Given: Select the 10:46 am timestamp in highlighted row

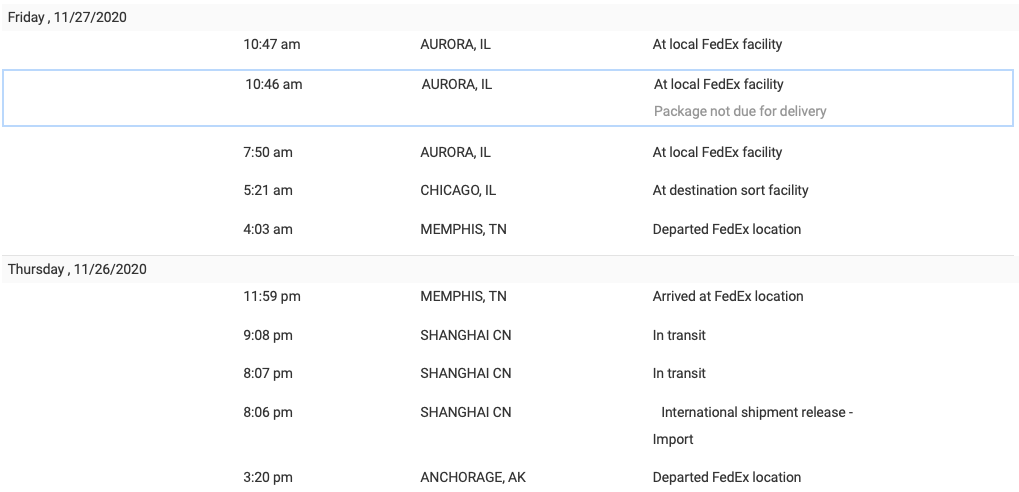Looking at the screenshot, I should (x=274, y=84).
